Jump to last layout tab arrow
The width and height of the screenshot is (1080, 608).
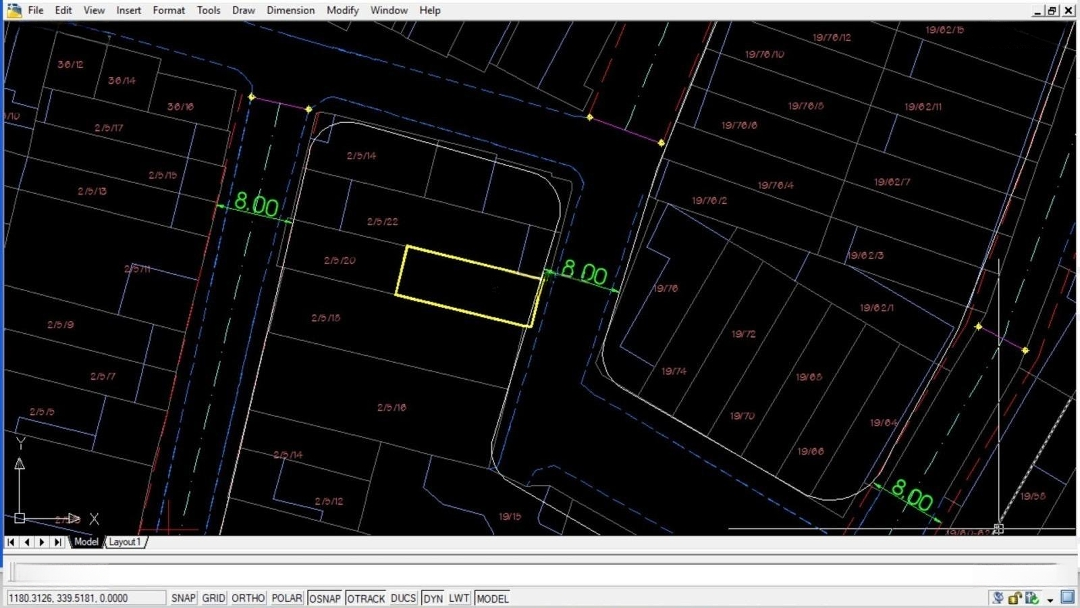click(x=58, y=542)
